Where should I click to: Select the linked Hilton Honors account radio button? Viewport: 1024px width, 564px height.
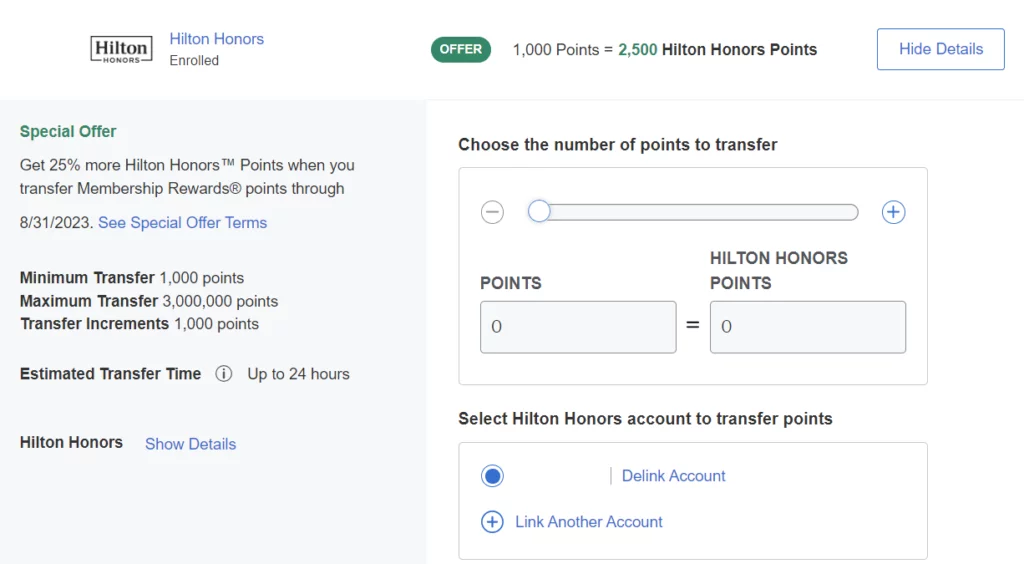(x=492, y=476)
